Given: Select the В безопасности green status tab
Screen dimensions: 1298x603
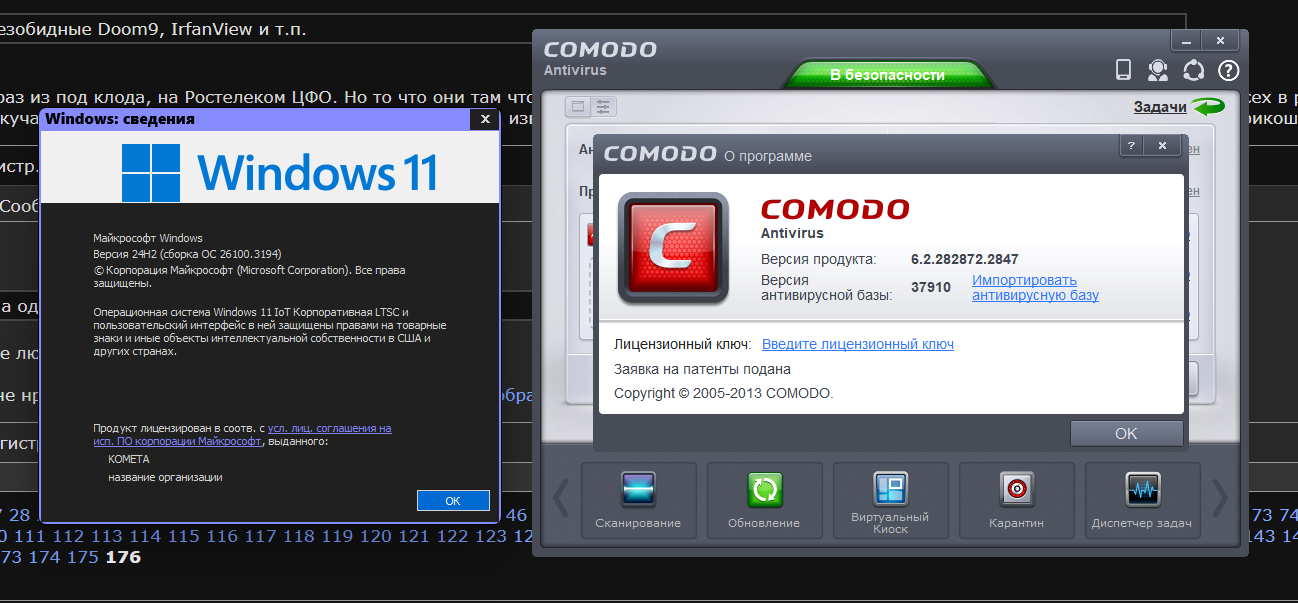Looking at the screenshot, I should tap(887, 75).
